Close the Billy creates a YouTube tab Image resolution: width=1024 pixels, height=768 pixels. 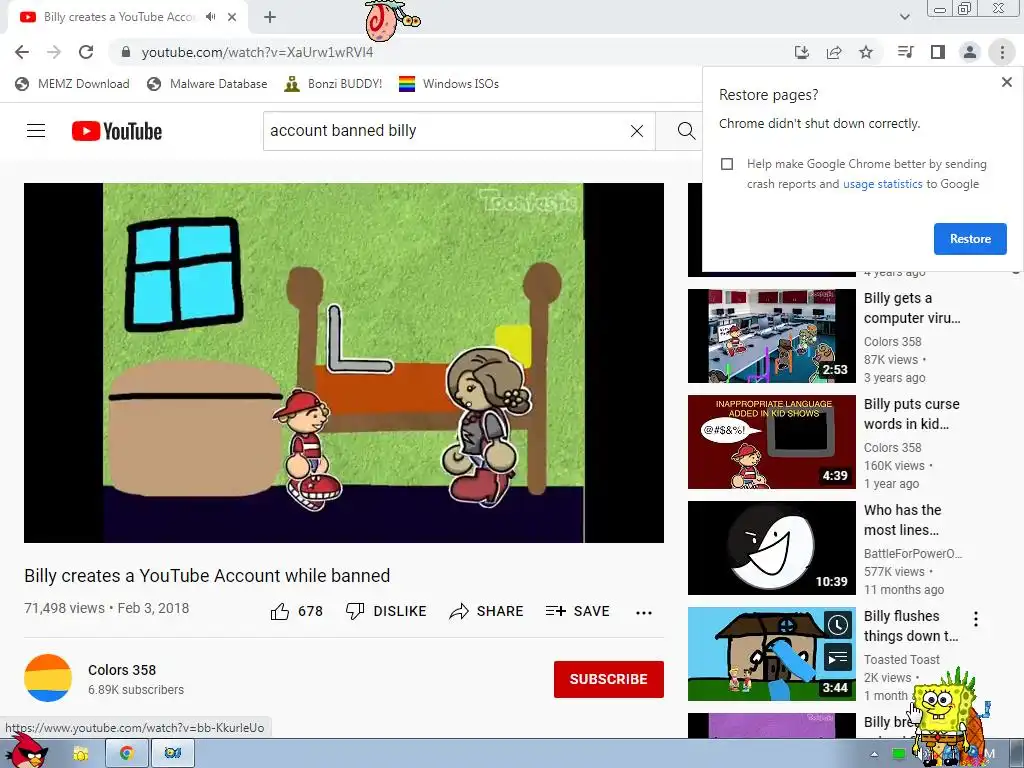[232, 17]
